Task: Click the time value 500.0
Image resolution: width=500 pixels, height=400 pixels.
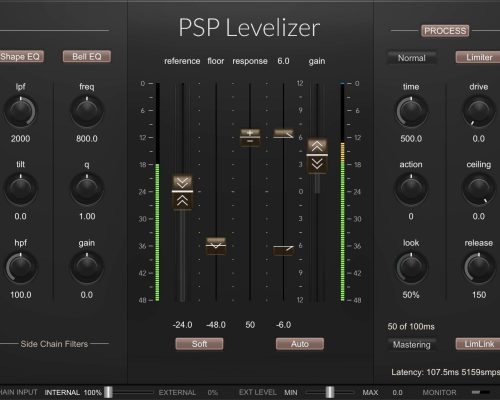Action: pos(411,139)
